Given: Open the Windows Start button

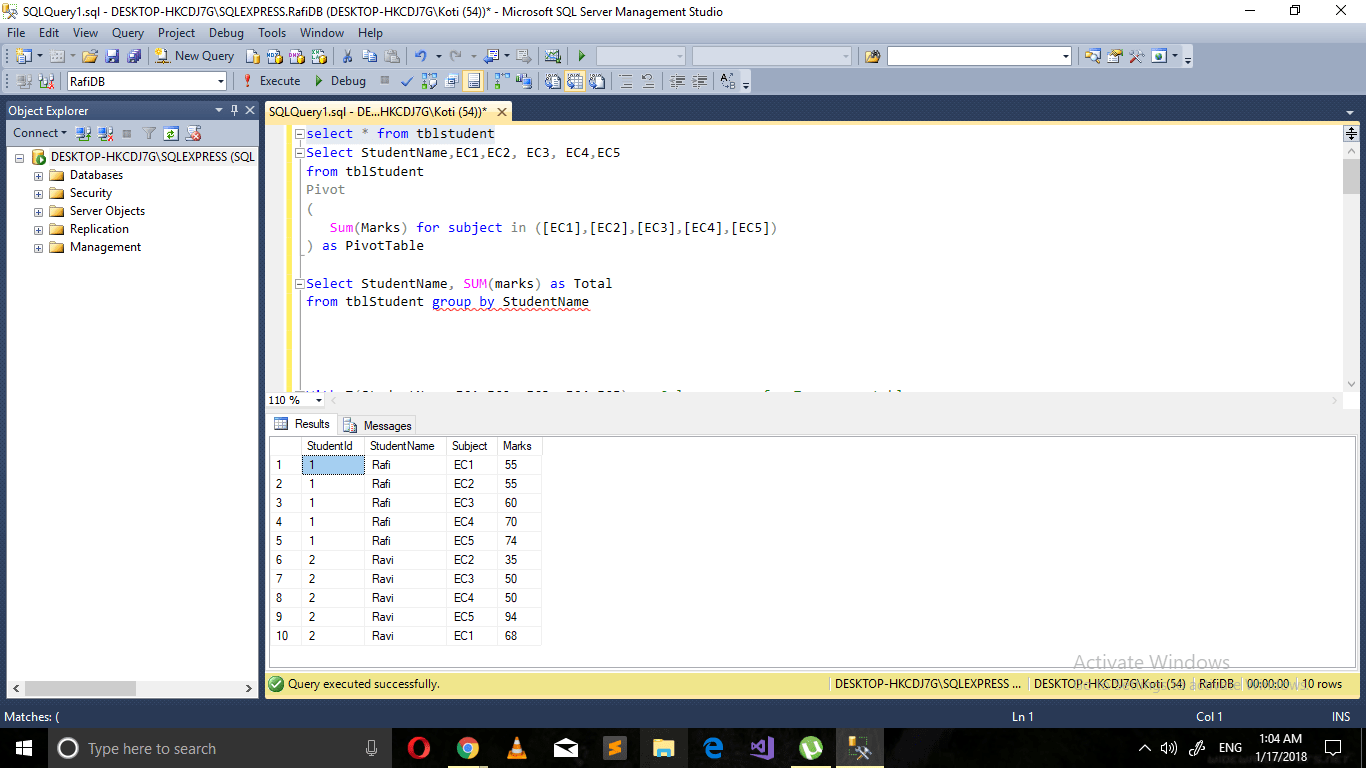Looking at the screenshot, I should pos(23,748).
